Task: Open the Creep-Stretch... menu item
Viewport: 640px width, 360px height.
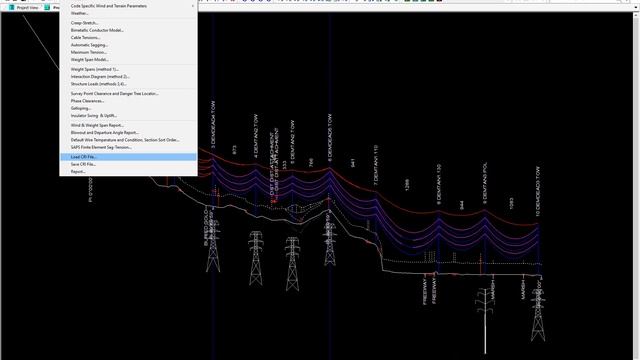Action: coord(129,23)
